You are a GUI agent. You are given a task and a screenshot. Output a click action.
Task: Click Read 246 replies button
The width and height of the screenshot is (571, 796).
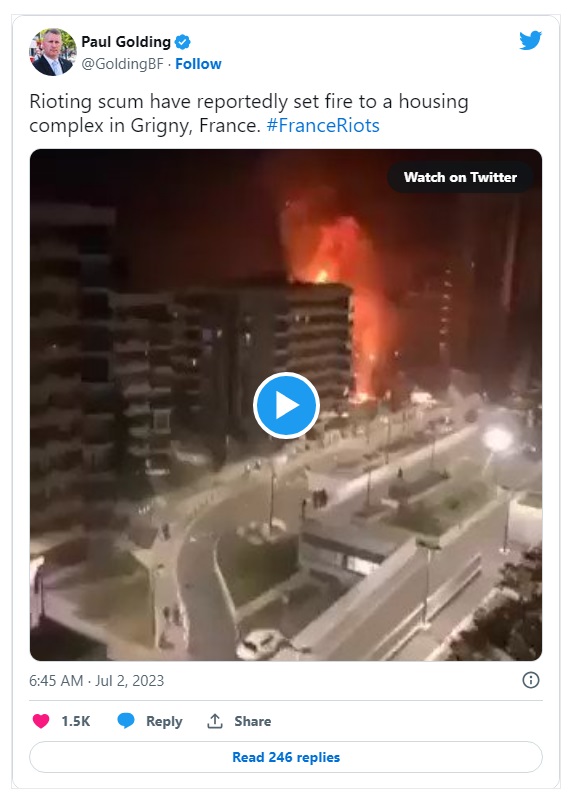coord(286,757)
